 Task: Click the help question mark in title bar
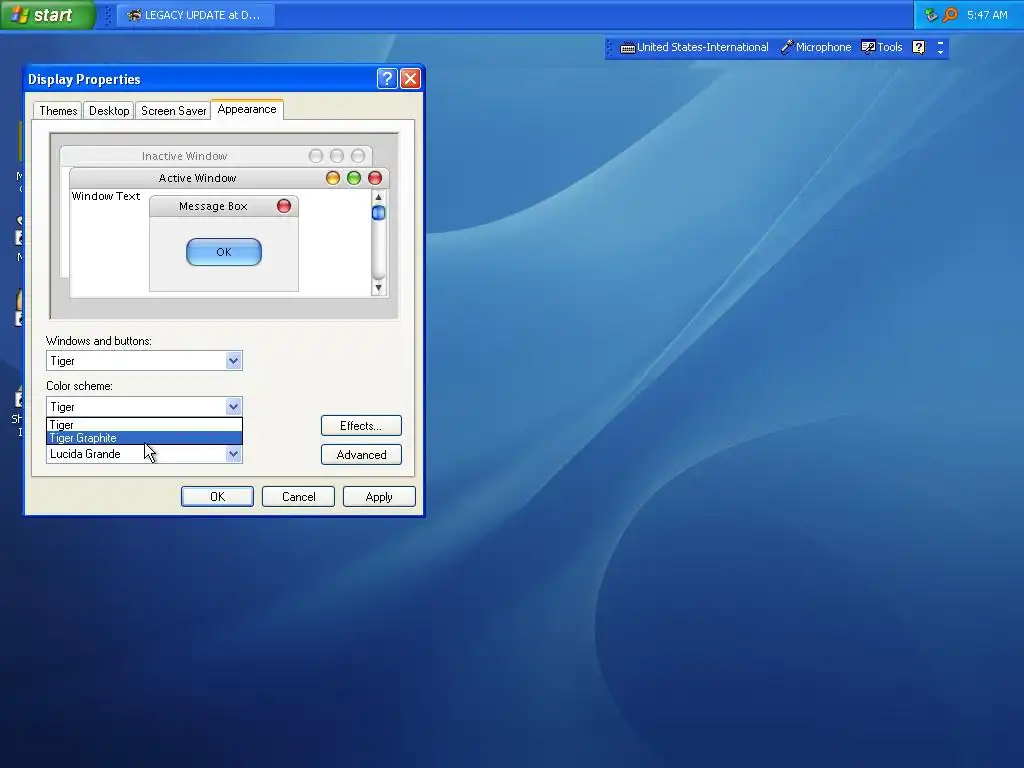[387, 79]
